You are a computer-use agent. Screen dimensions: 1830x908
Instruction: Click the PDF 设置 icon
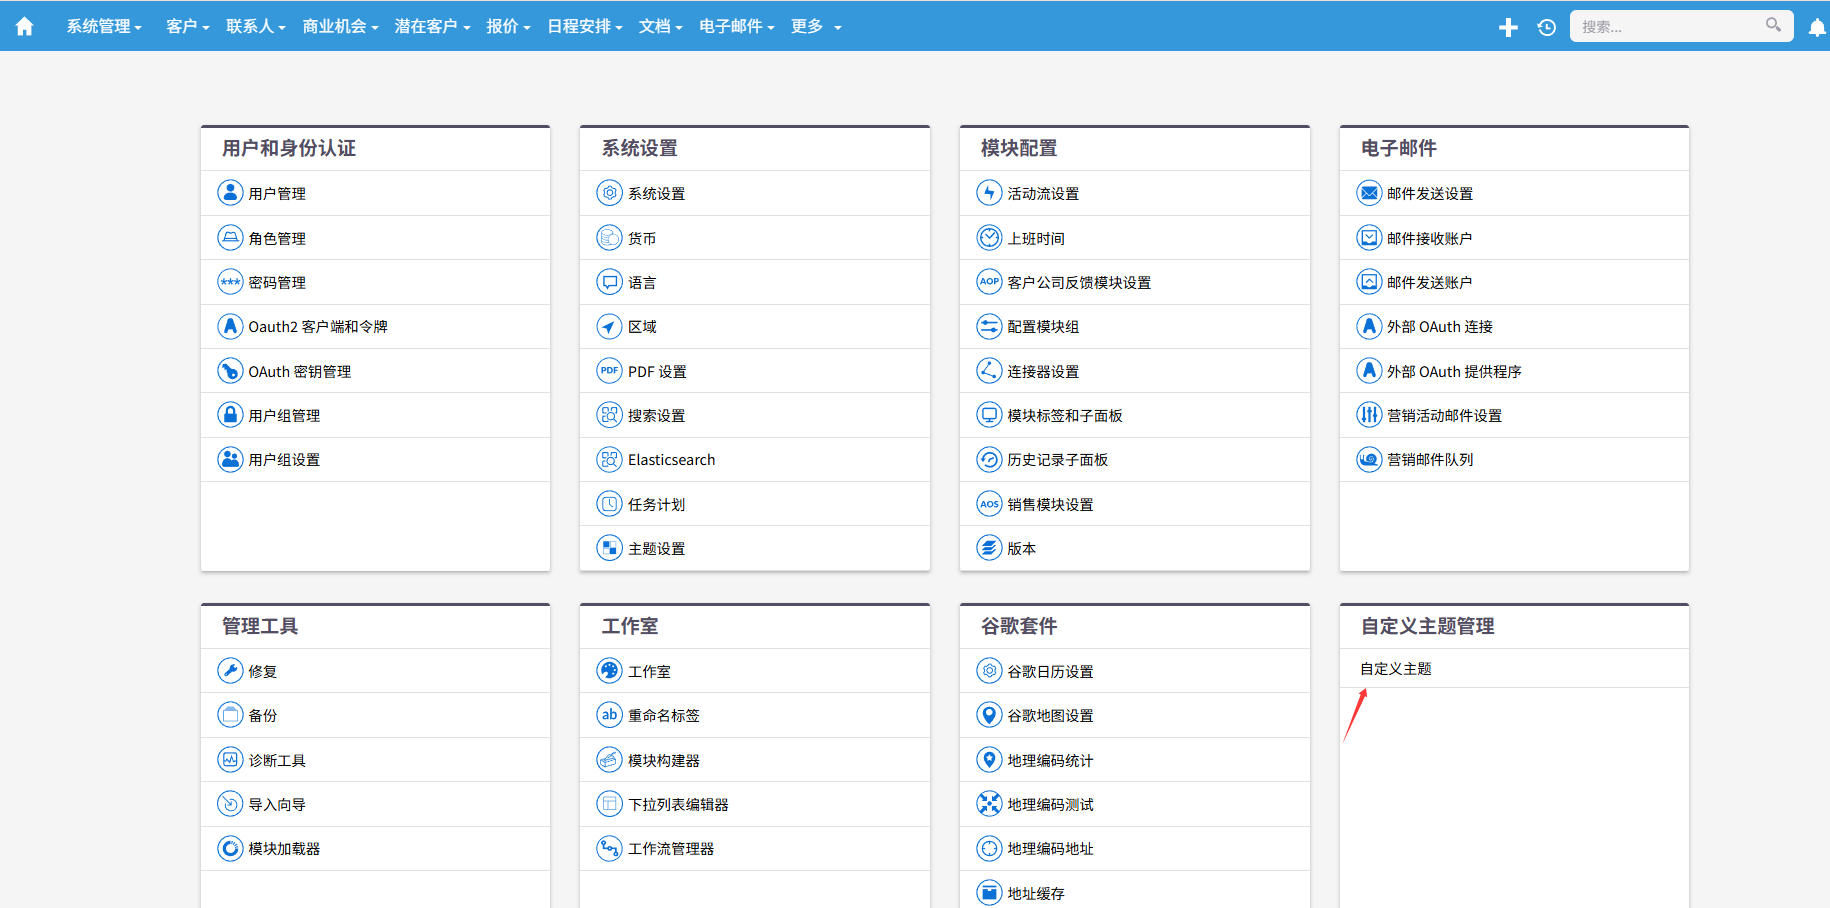pos(609,370)
